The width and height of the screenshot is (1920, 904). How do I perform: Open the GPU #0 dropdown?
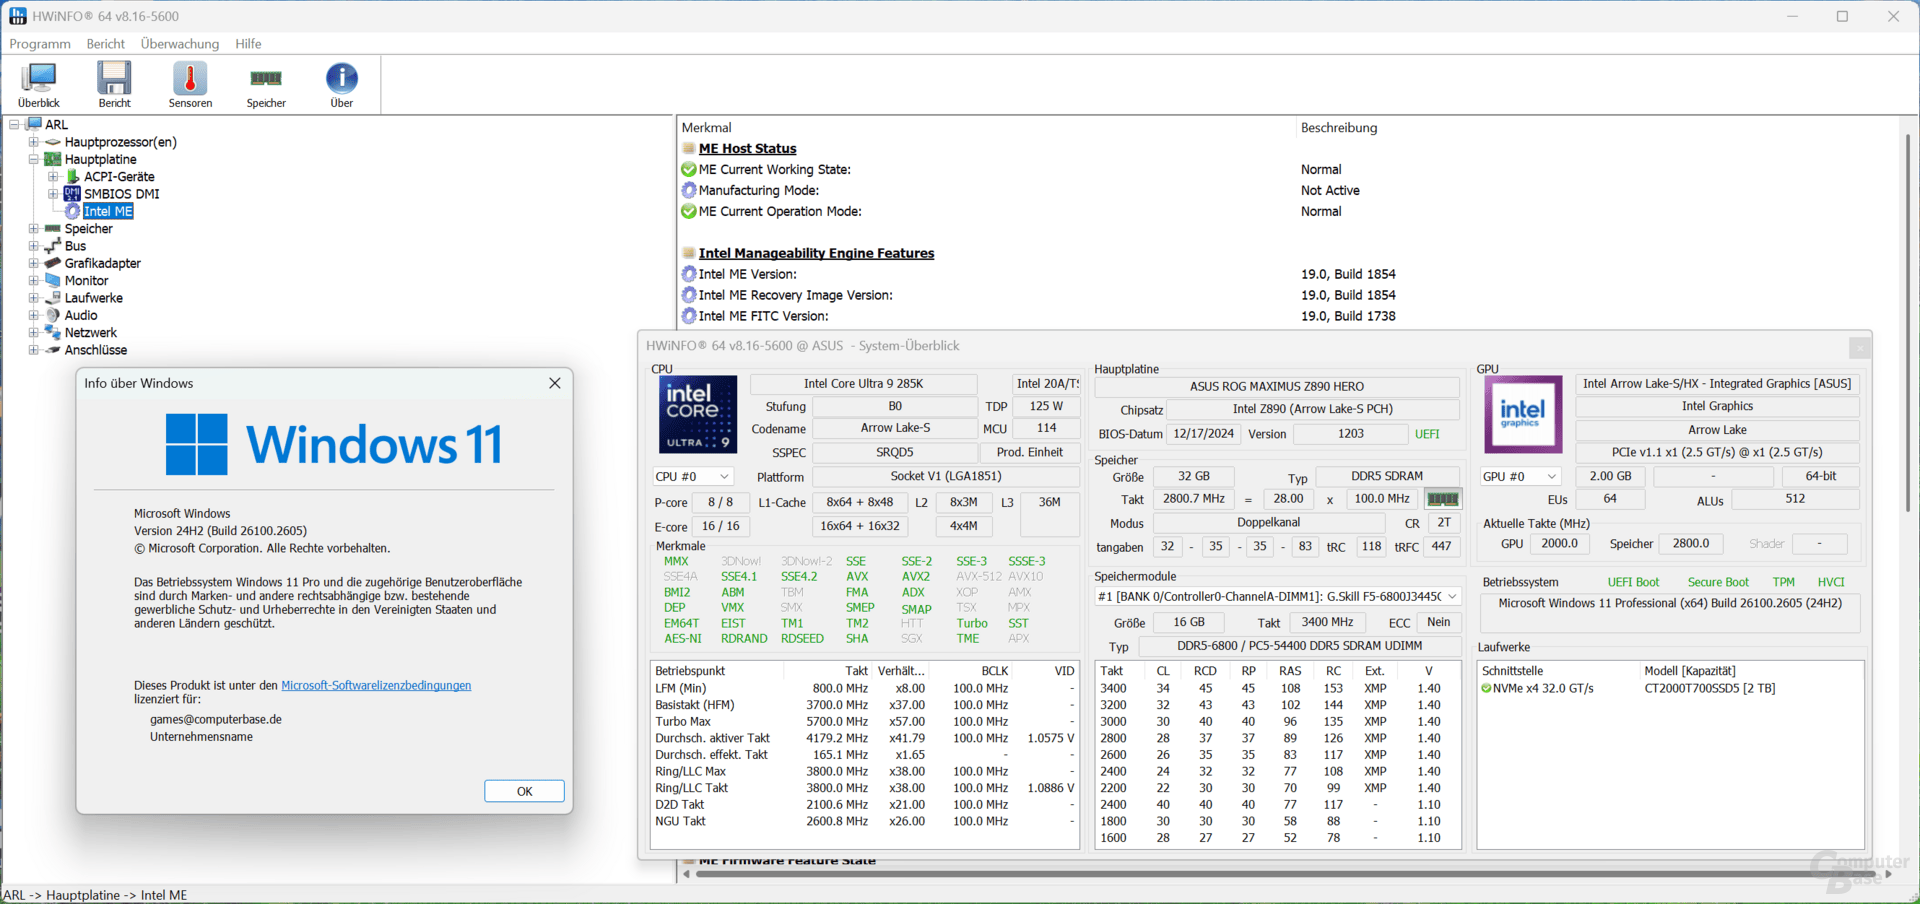(x=1519, y=477)
